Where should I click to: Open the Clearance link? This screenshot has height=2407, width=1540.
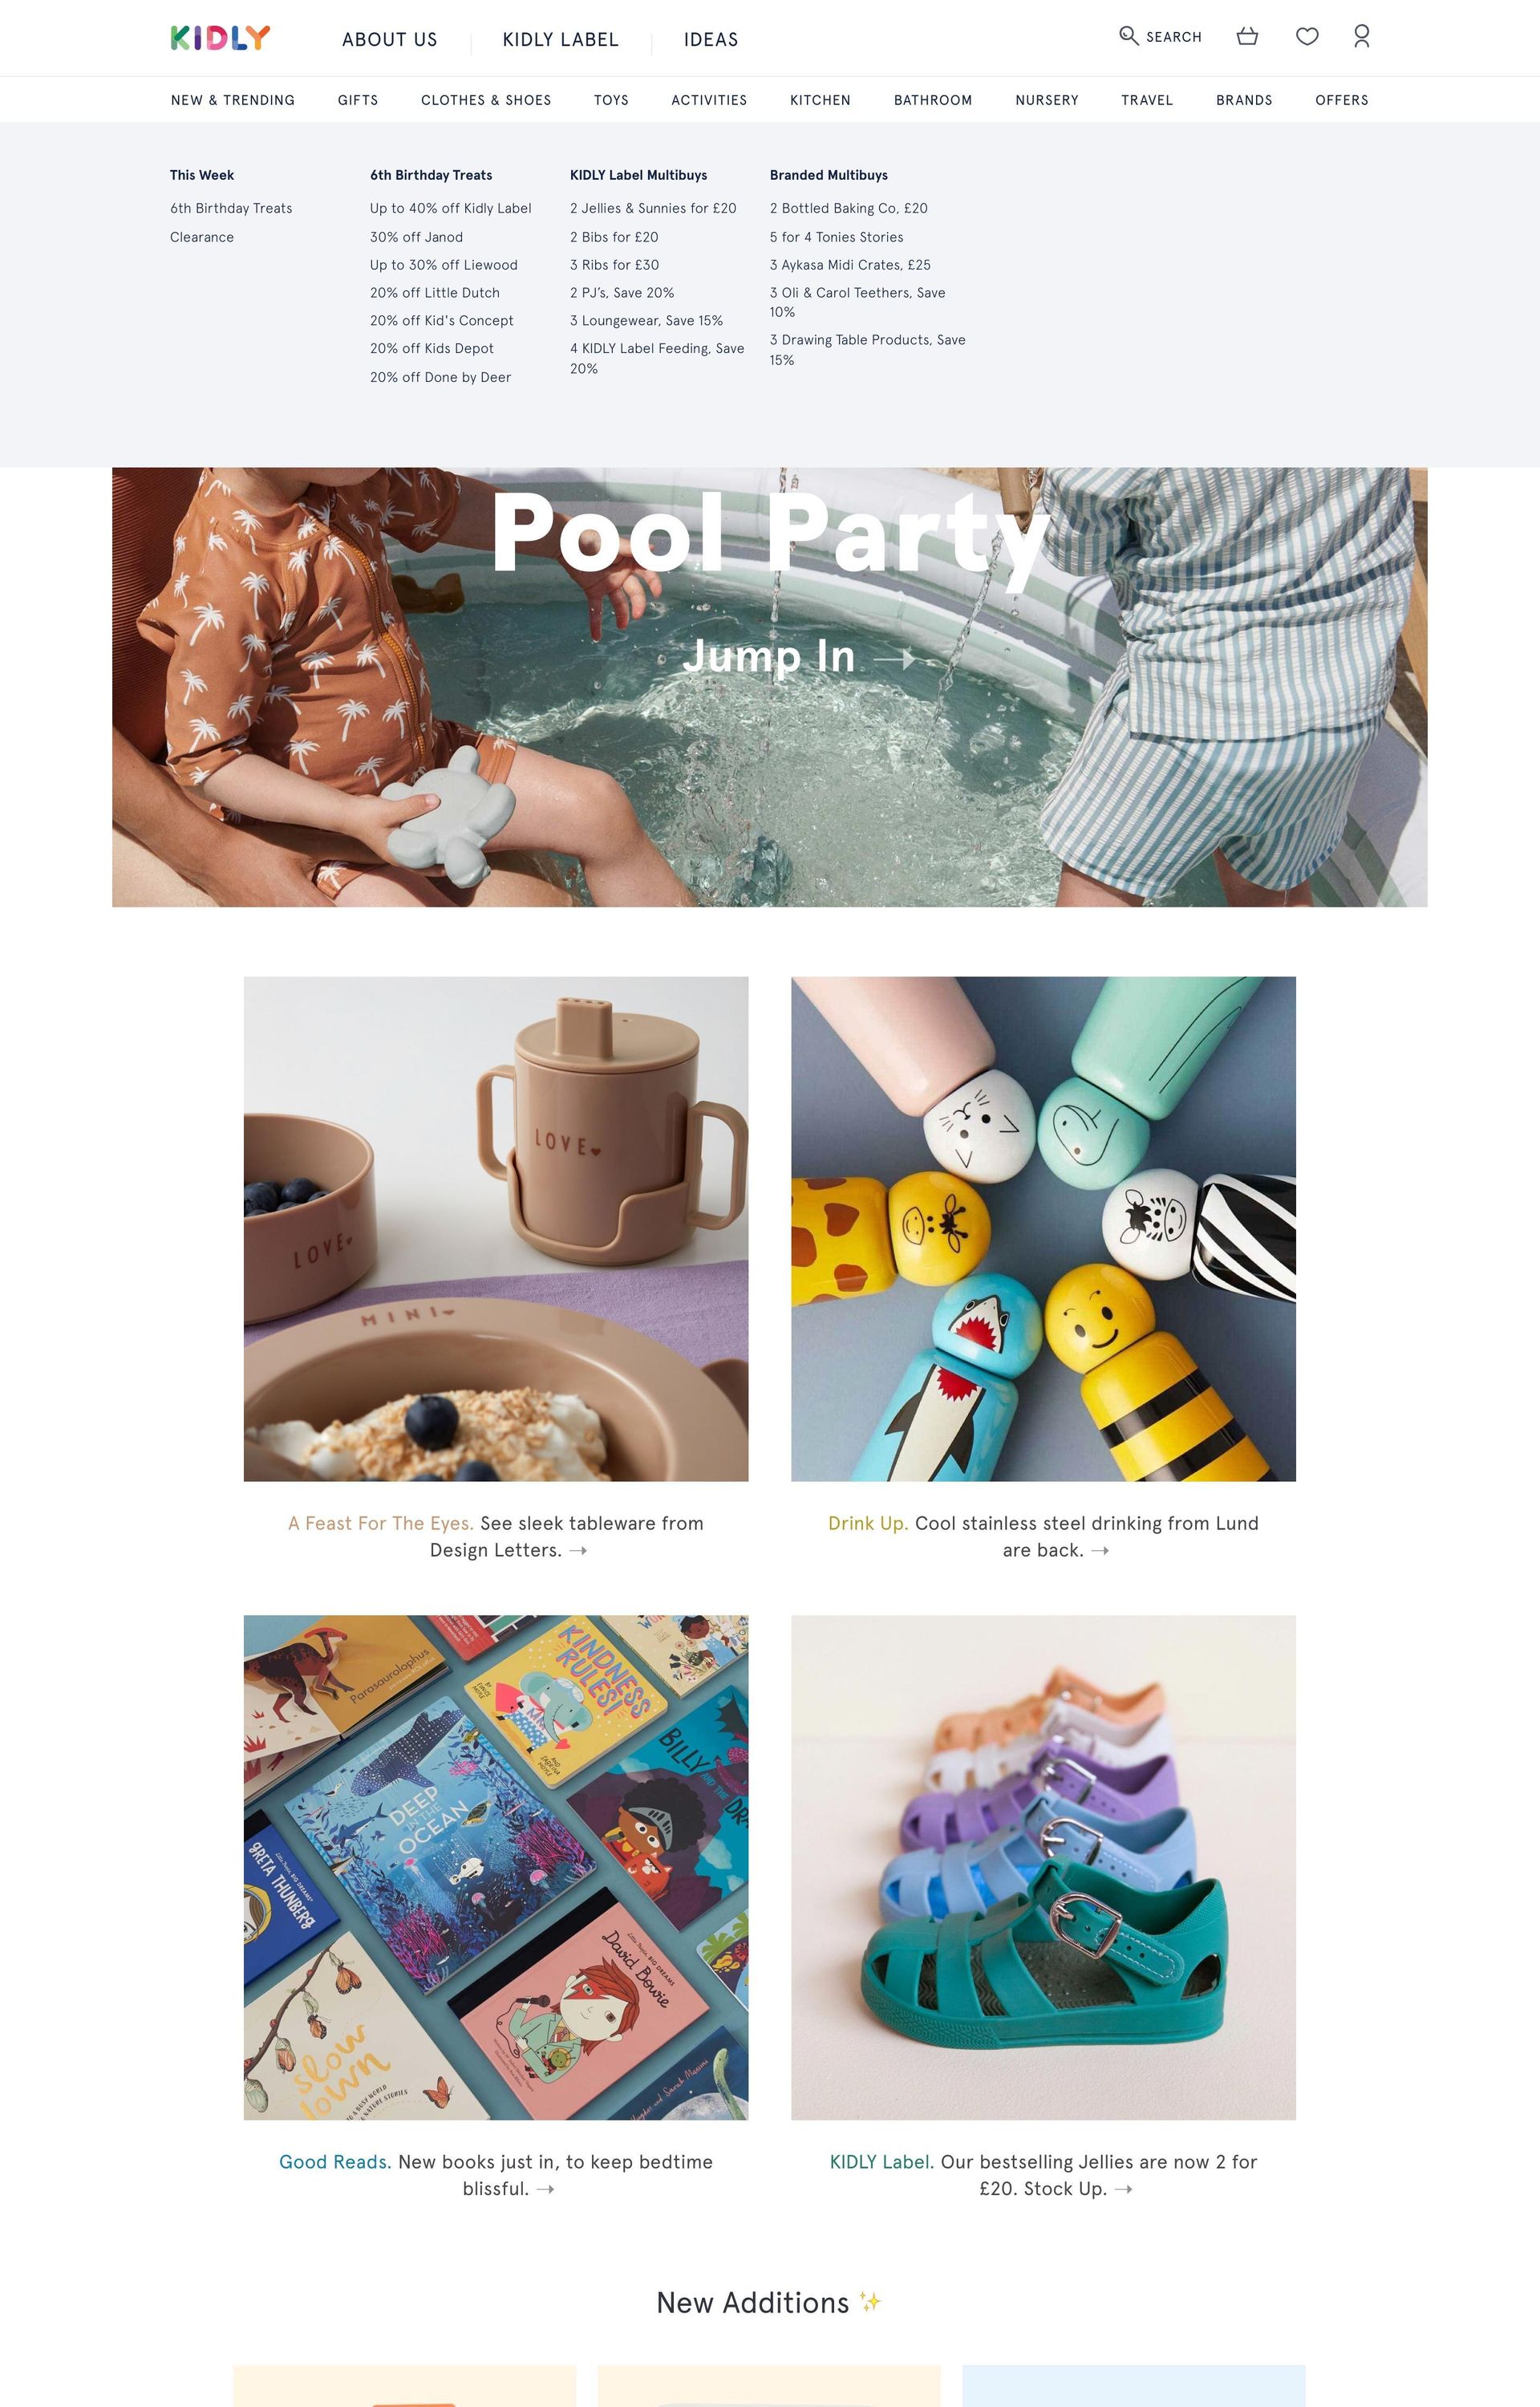(202, 237)
